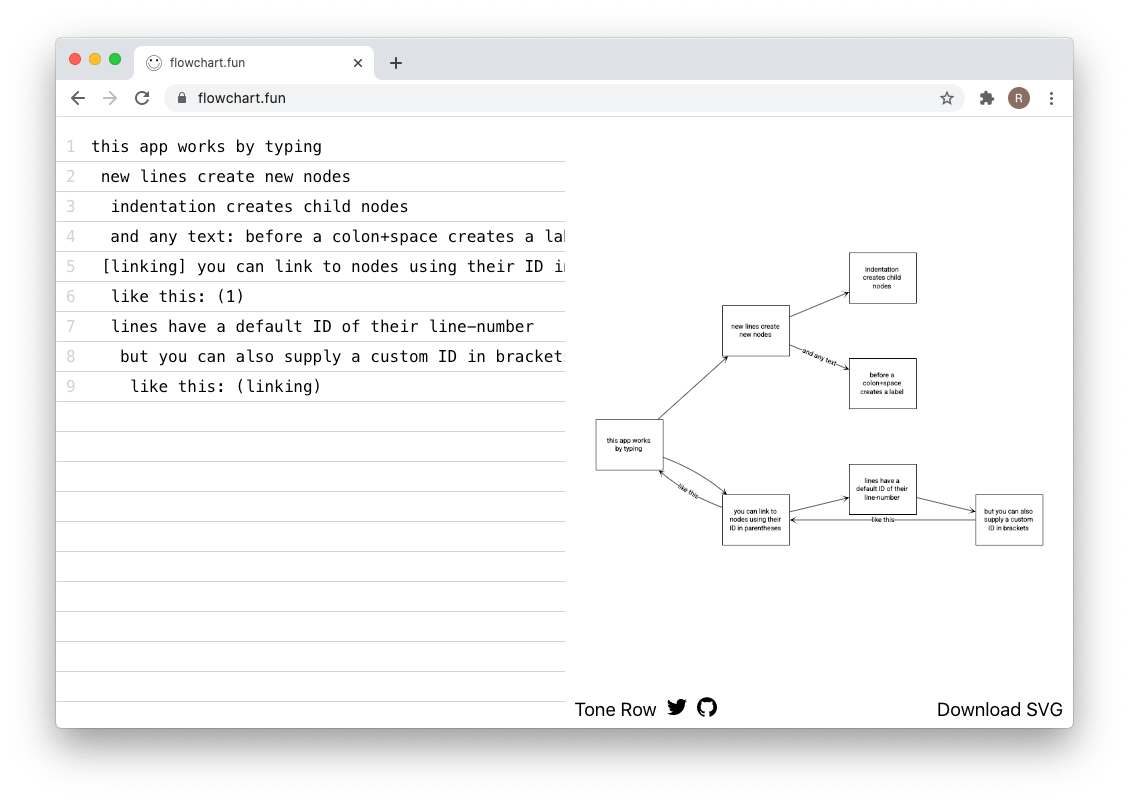The width and height of the screenshot is (1129, 802).
Task: Click the browser back arrow
Action: pyautogui.click(x=78, y=98)
